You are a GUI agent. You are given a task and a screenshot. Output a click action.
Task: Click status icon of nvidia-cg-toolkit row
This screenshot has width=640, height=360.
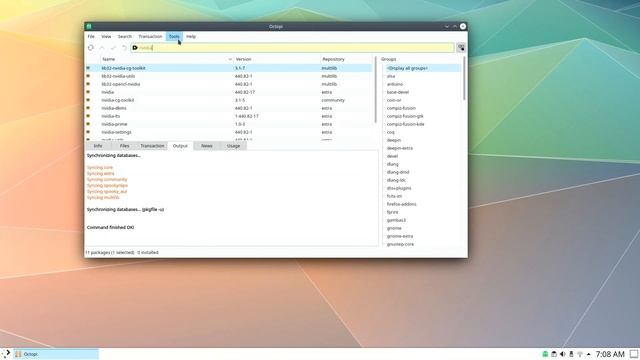tap(88, 100)
